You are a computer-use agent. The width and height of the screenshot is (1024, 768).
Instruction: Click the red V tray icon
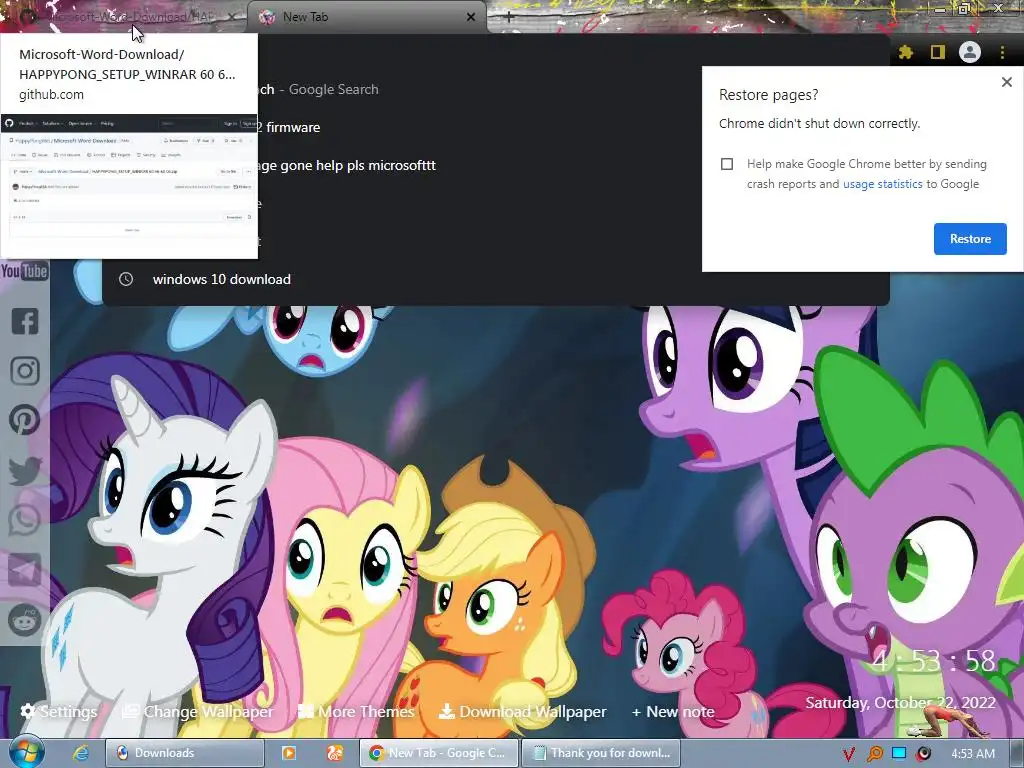(x=848, y=754)
